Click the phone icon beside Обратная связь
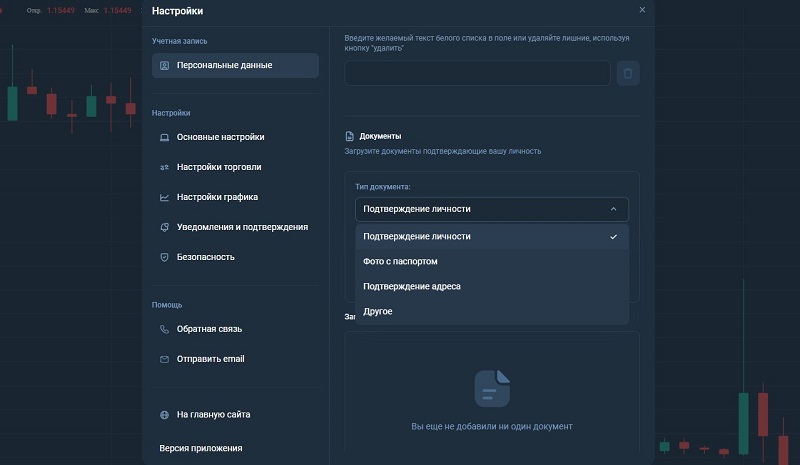The width and height of the screenshot is (800, 465). click(x=164, y=329)
